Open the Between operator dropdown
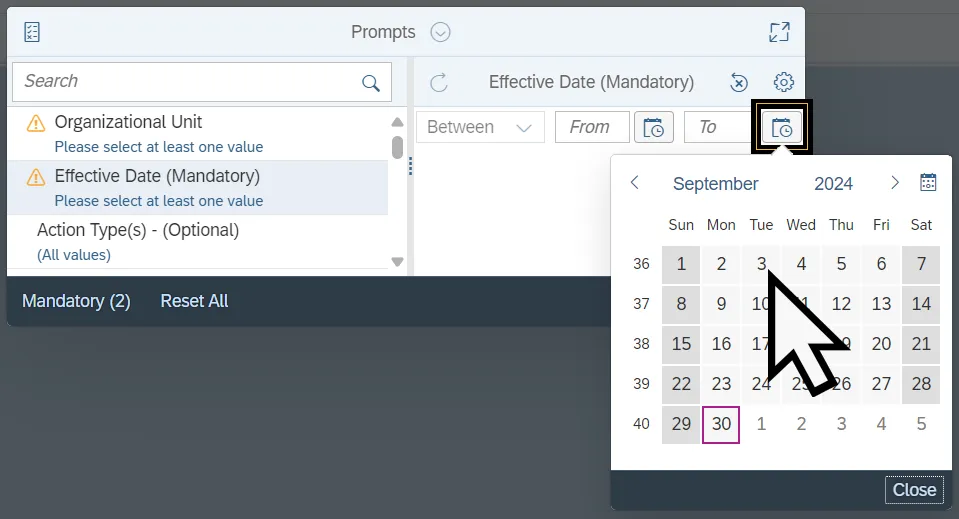 pyautogui.click(x=480, y=128)
